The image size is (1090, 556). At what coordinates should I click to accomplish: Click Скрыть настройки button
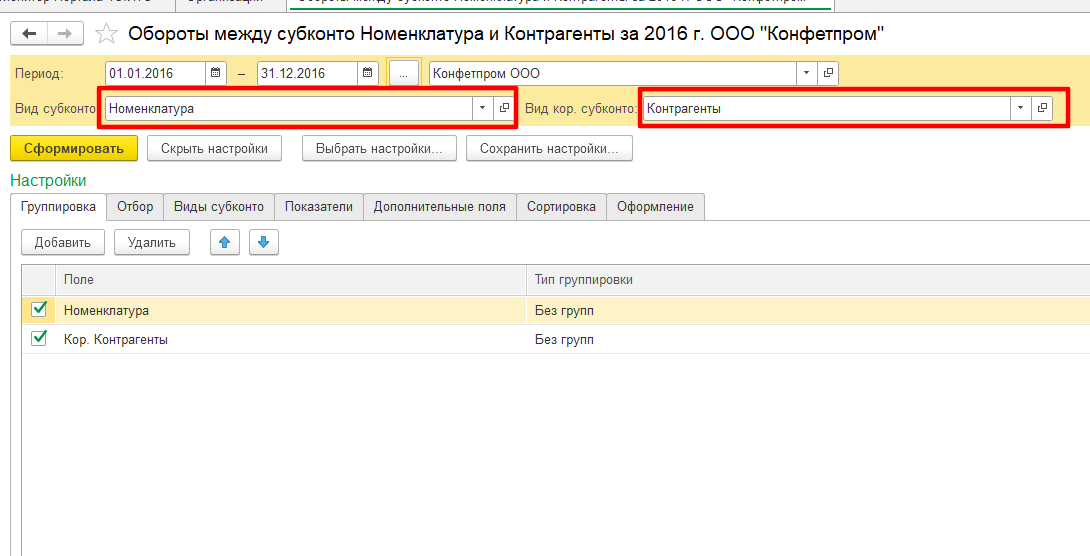pos(215,148)
